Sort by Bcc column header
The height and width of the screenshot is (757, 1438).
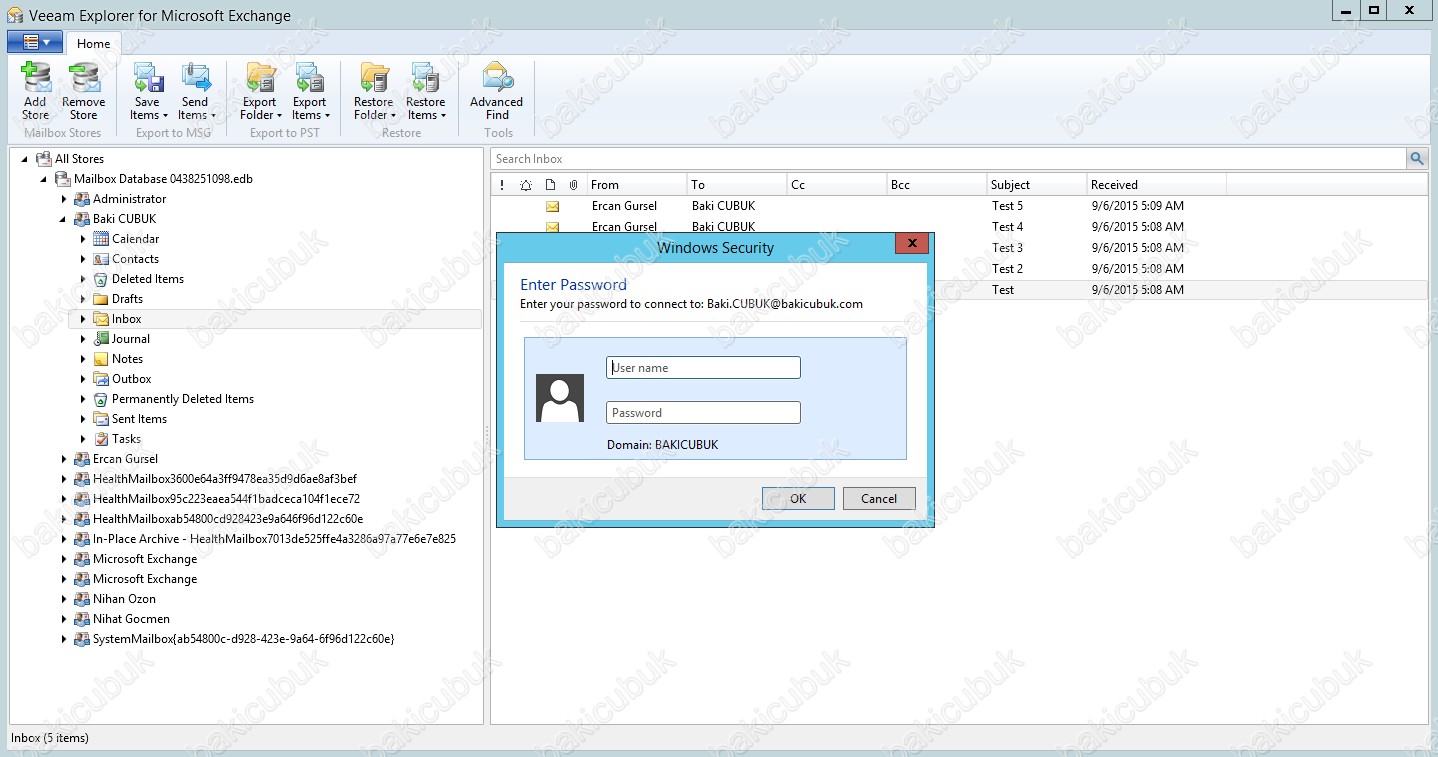(x=936, y=185)
